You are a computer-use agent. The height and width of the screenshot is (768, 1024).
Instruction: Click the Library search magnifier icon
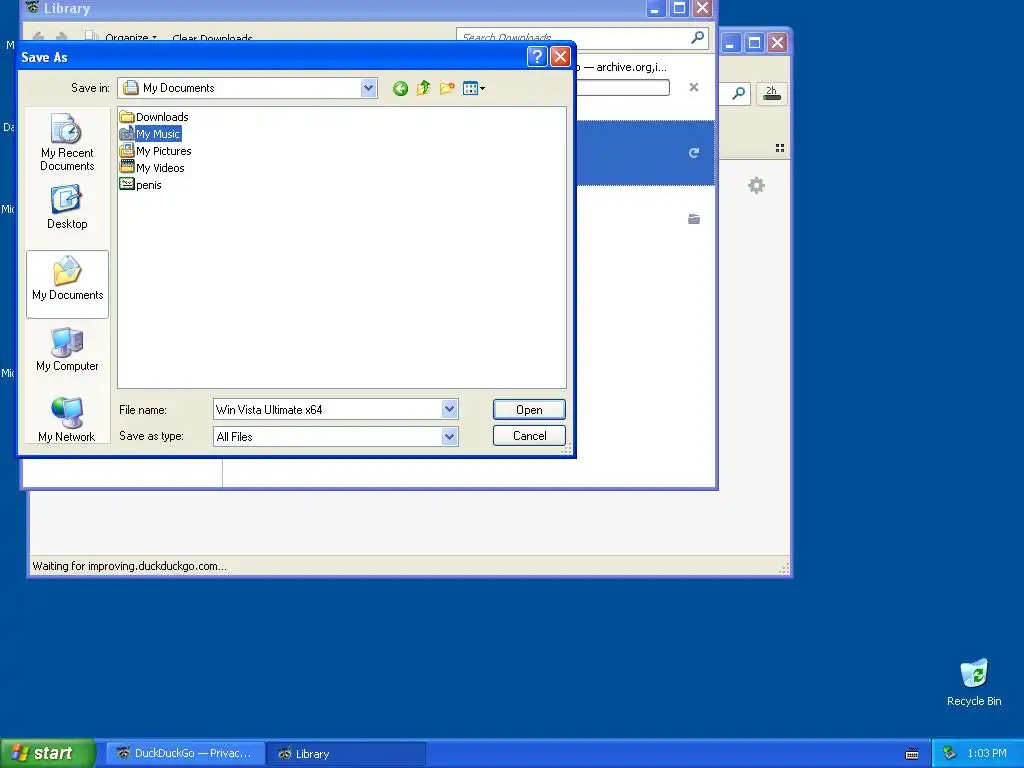click(697, 37)
